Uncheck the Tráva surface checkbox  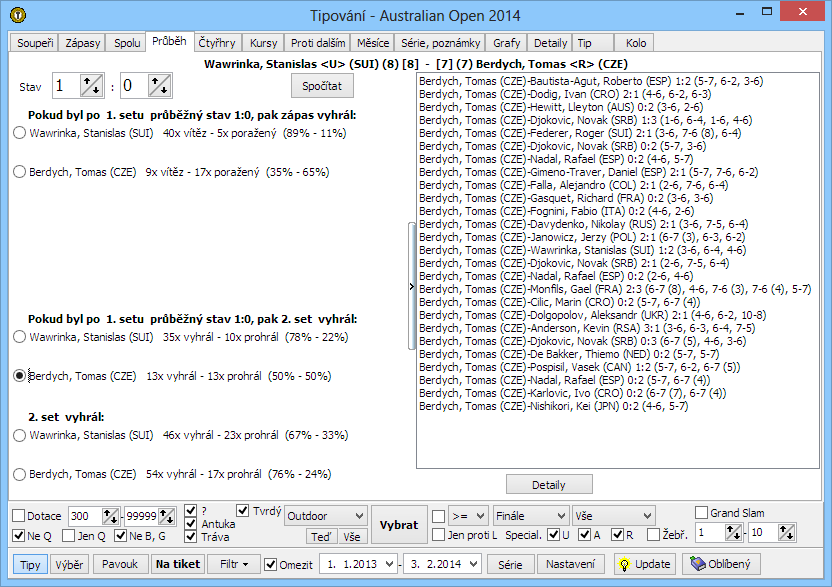click(191, 537)
